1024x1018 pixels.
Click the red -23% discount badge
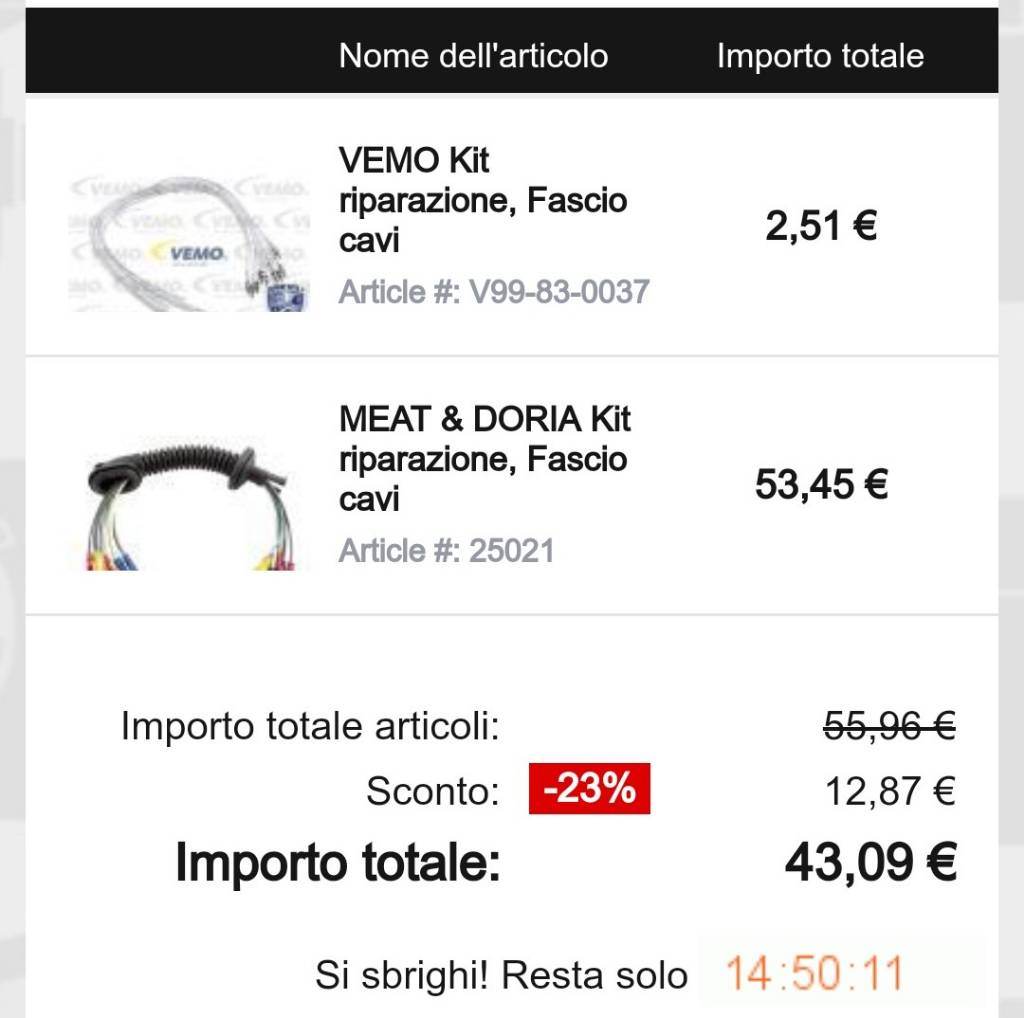coord(589,789)
